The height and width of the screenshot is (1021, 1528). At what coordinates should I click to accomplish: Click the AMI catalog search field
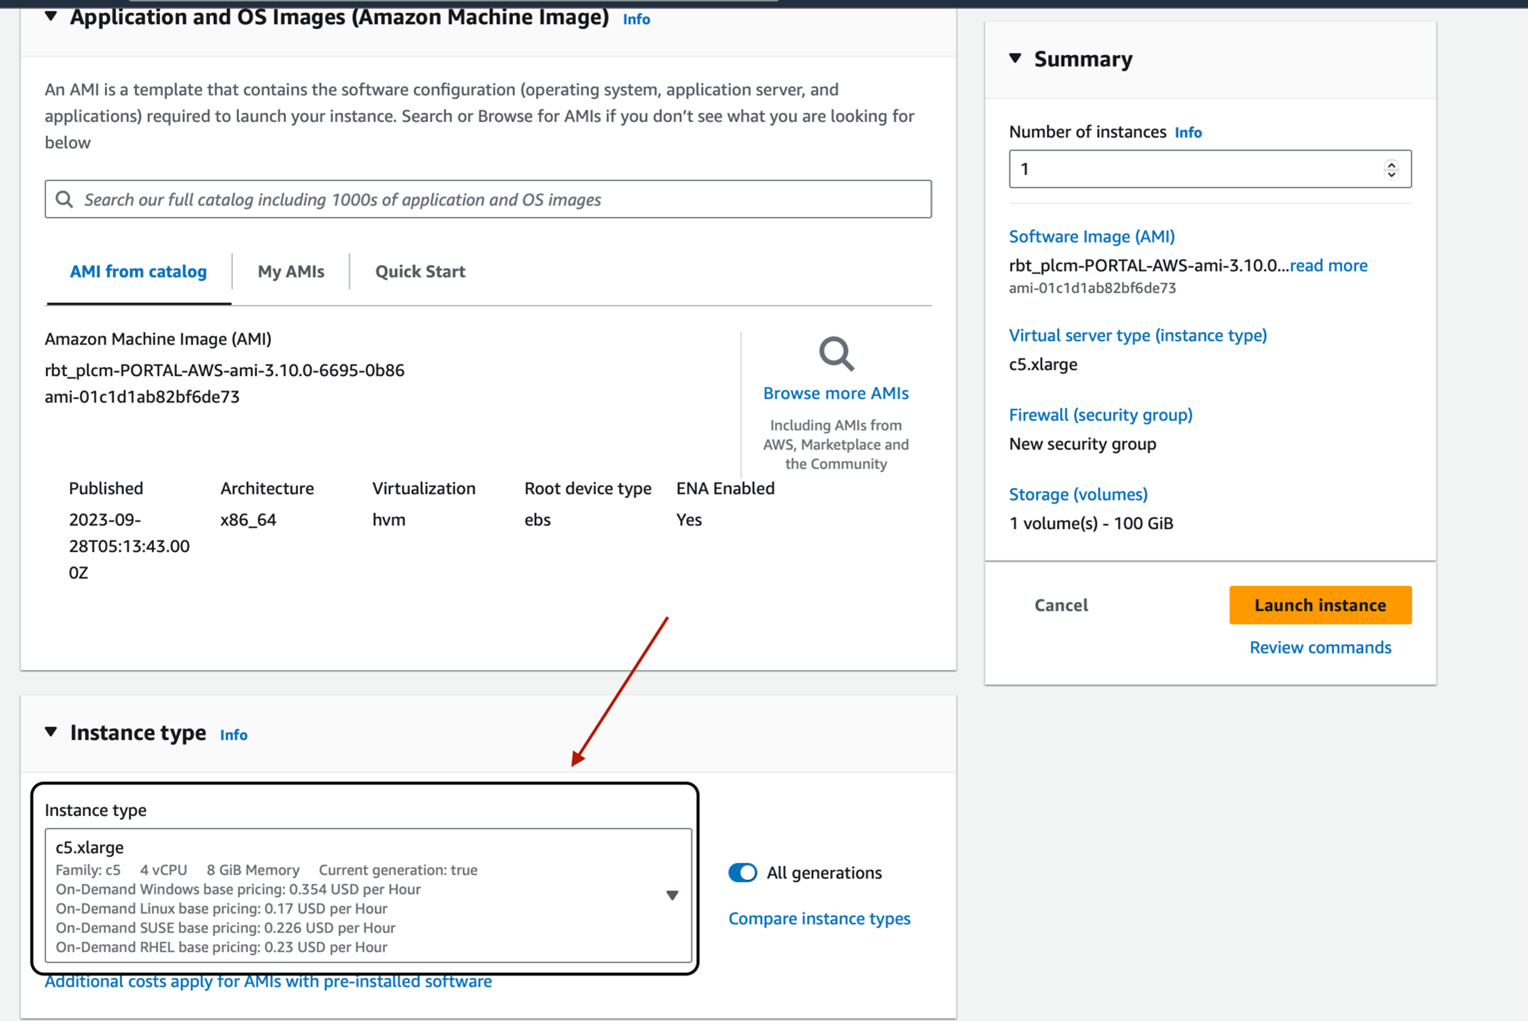pyautogui.click(x=500, y=199)
